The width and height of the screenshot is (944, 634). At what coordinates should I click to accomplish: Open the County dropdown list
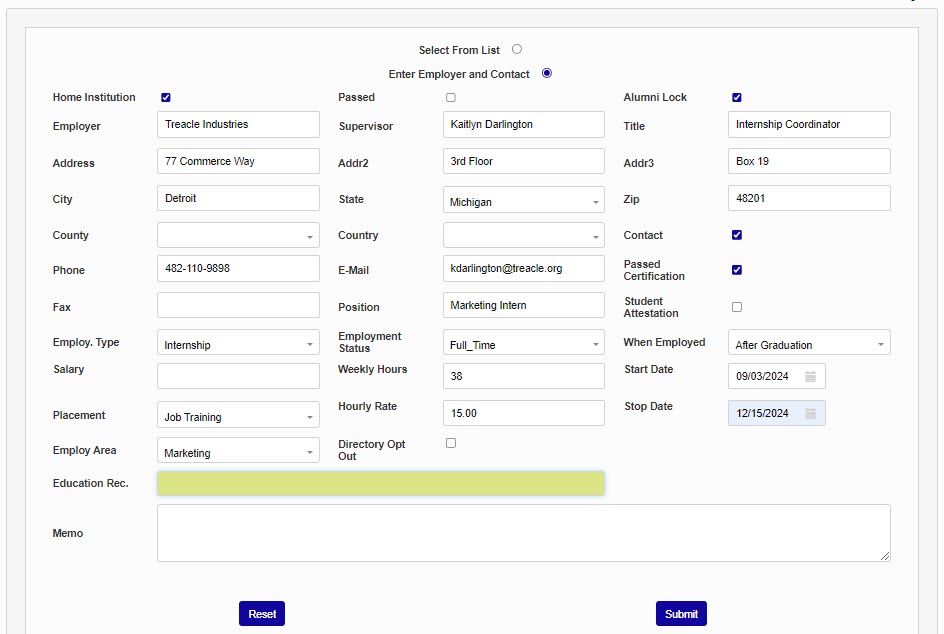238,236
